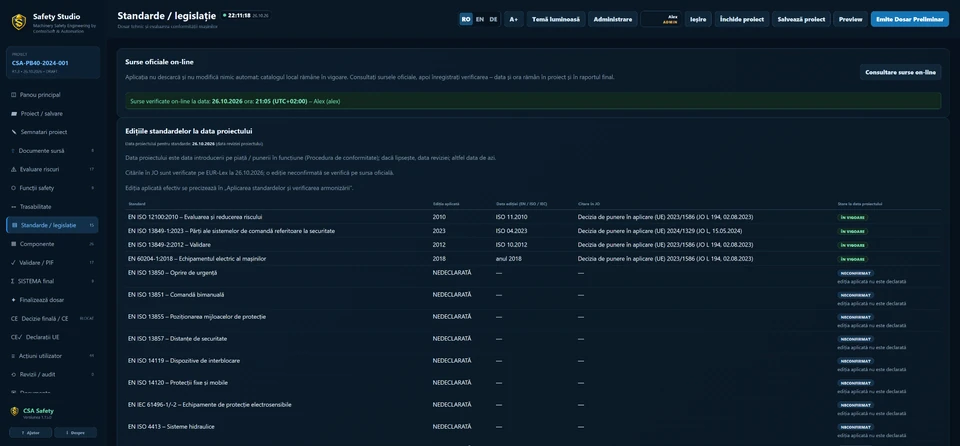960x446 pixels.
Task: Click JO citation (UE) 2024/1329 cell
Action: tap(659, 231)
